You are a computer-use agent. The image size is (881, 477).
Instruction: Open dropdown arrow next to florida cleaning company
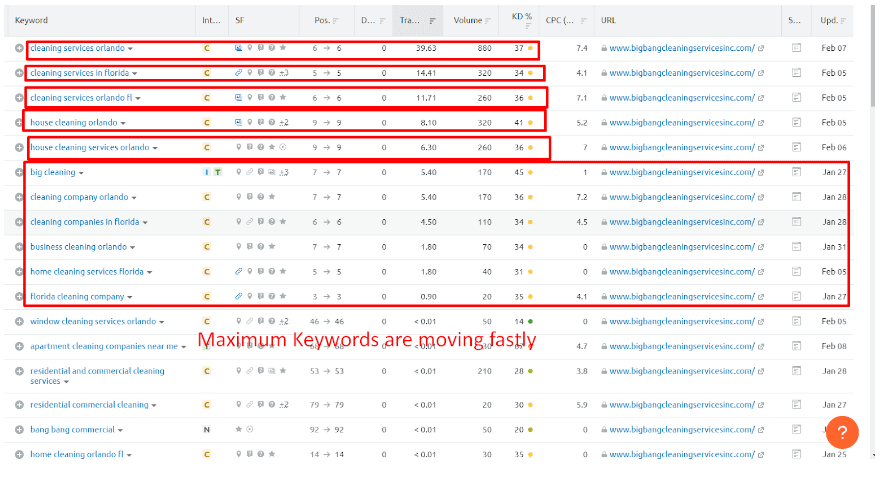(x=130, y=297)
